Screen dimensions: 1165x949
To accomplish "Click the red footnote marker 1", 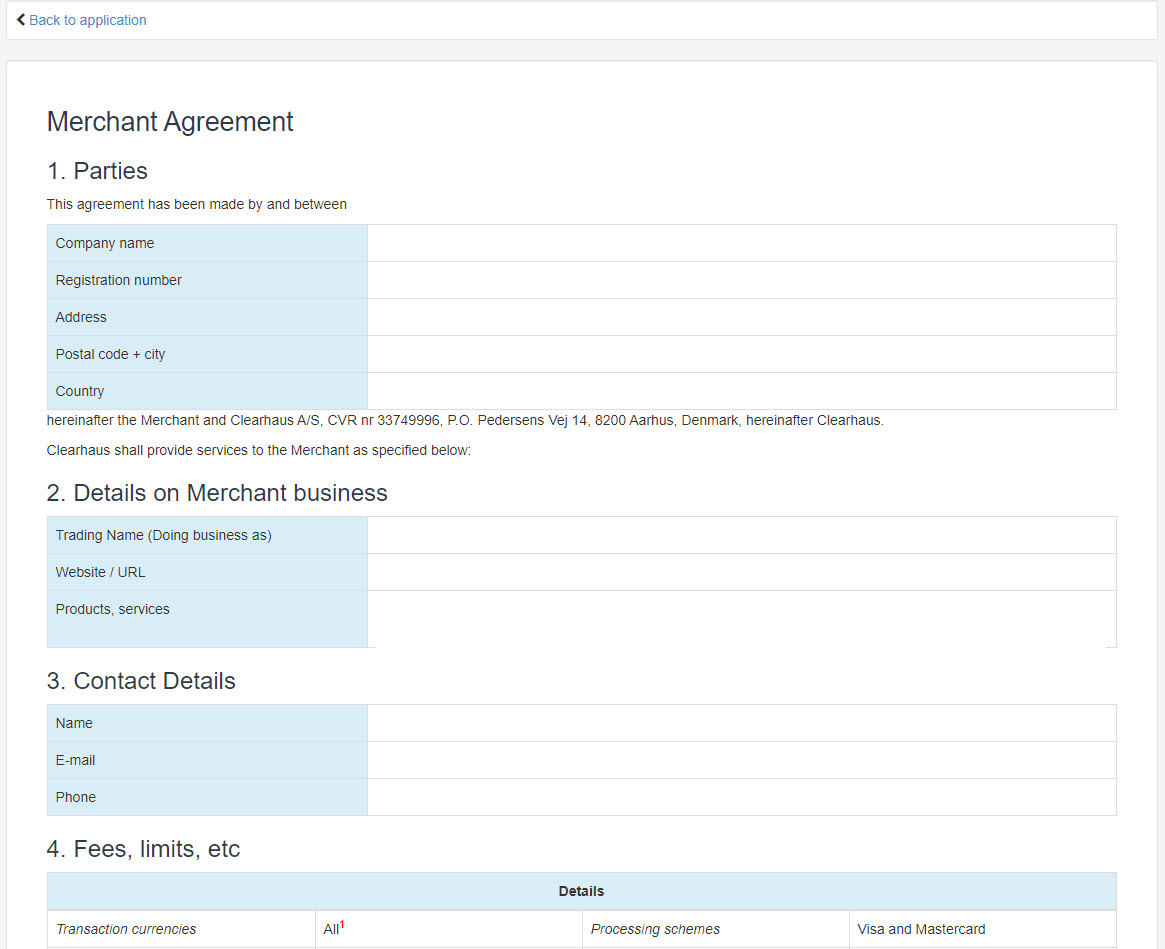I will 342,924.
